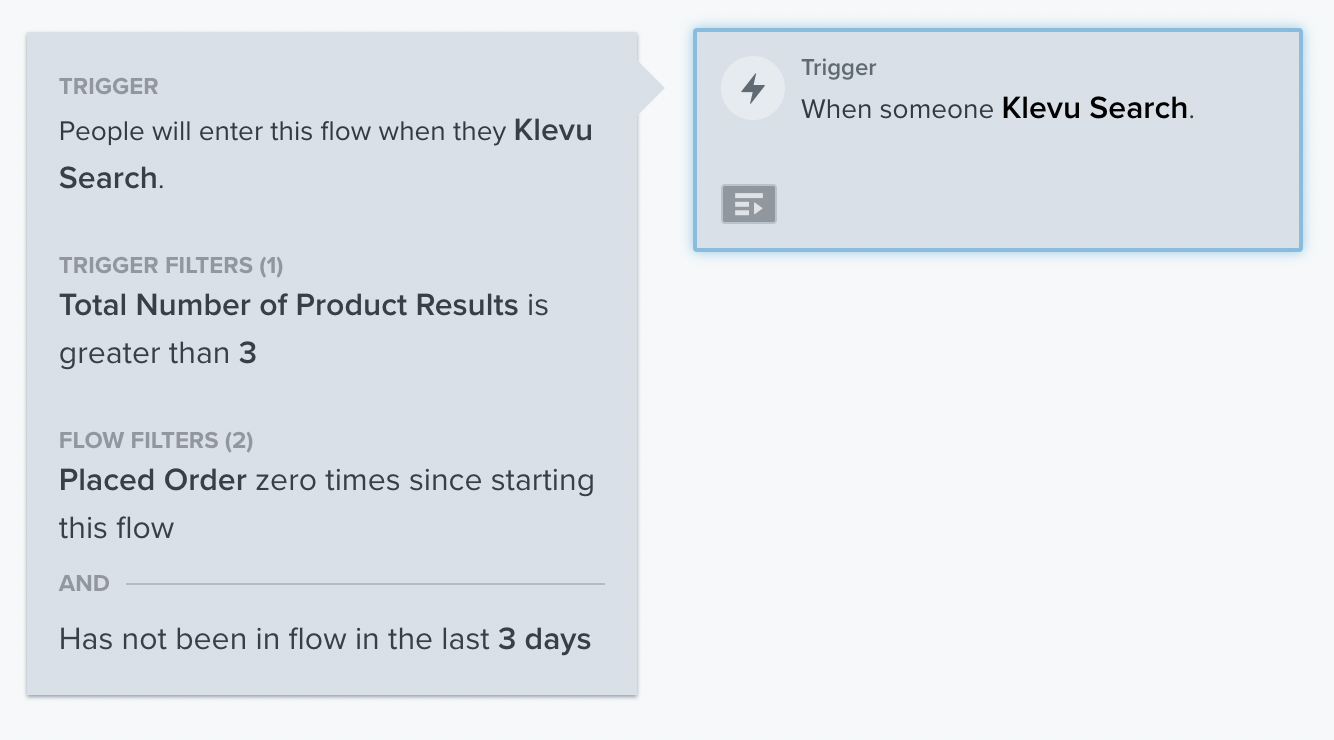The width and height of the screenshot is (1334, 740).
Task: Click the bold '3 days' value
Action: [x=544, y=639]
